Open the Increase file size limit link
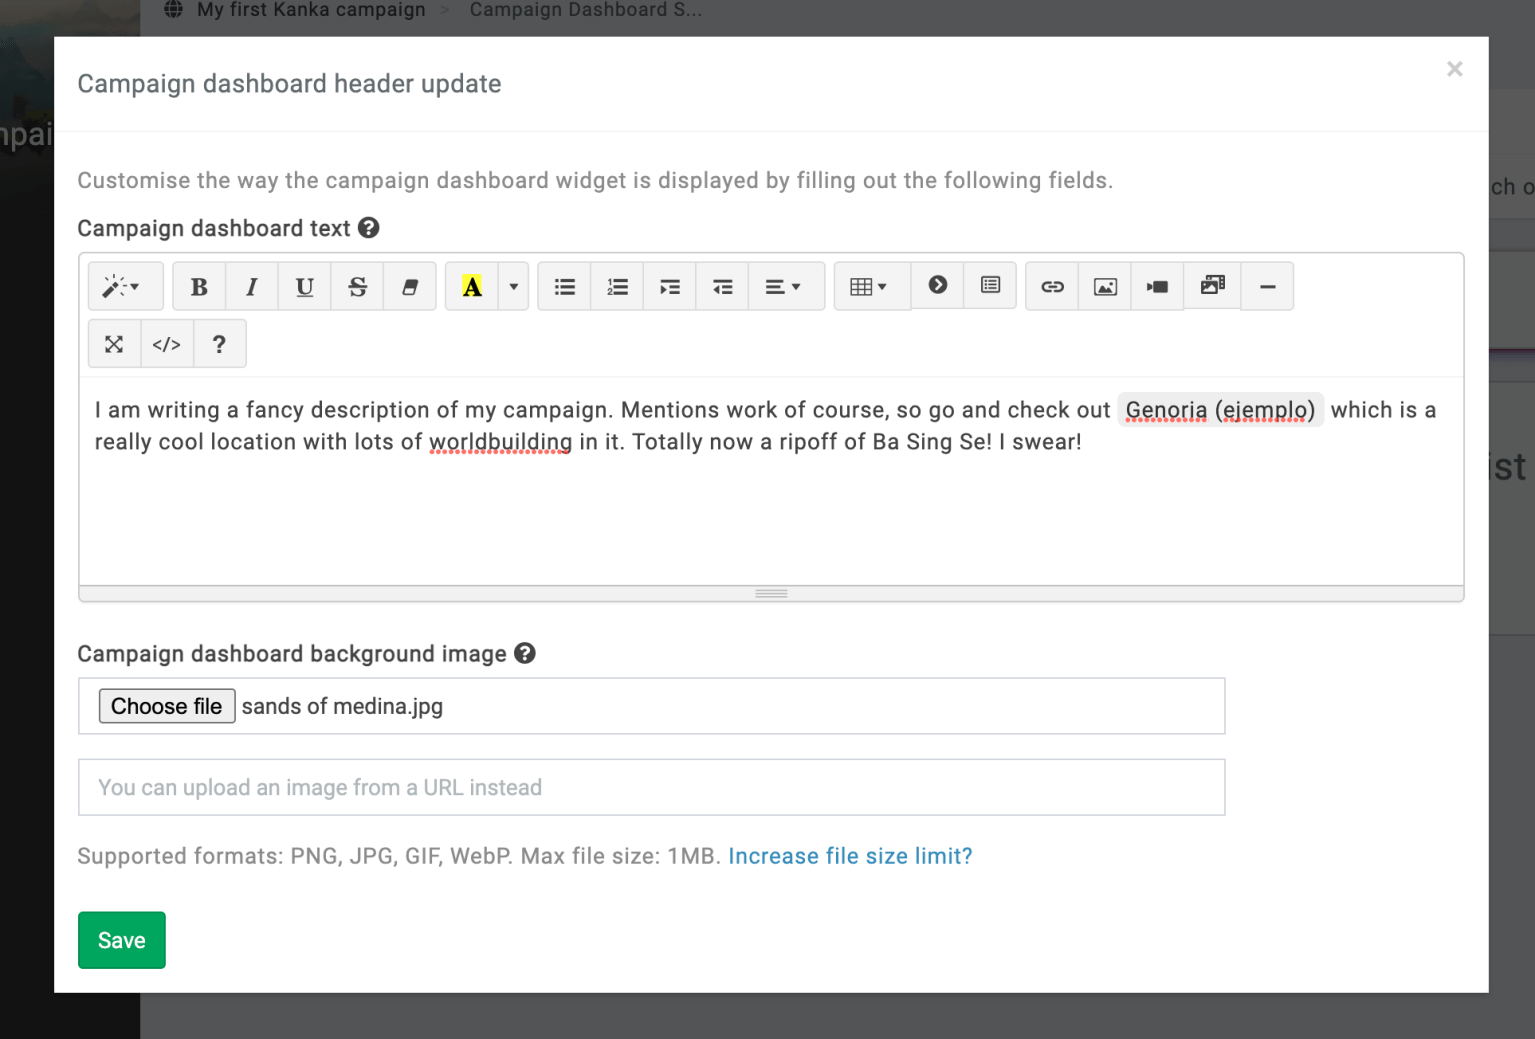Image resolution: width=1535 pixels, height=1039 pixels. pos(849,856)
